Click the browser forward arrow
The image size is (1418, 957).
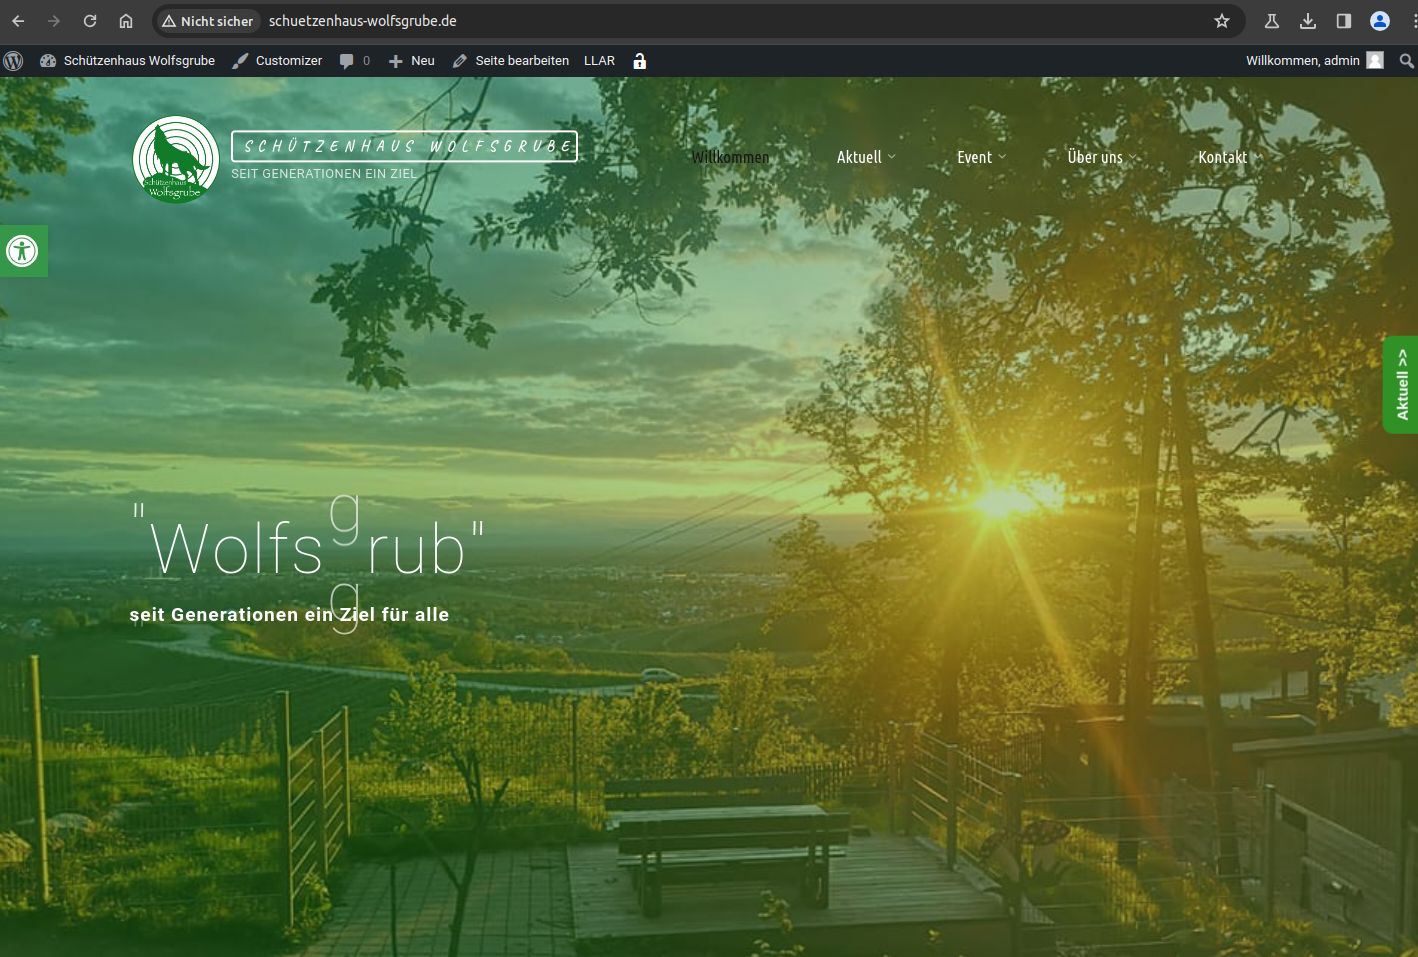(x=54, y=21)
